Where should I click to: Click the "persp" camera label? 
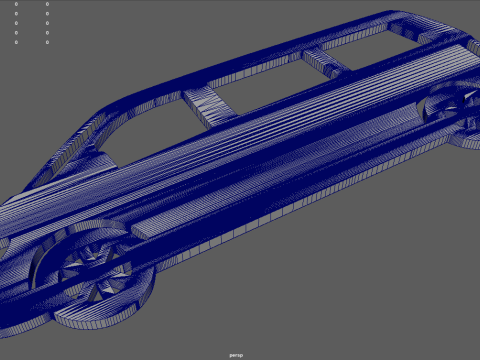tap(236, 355)
